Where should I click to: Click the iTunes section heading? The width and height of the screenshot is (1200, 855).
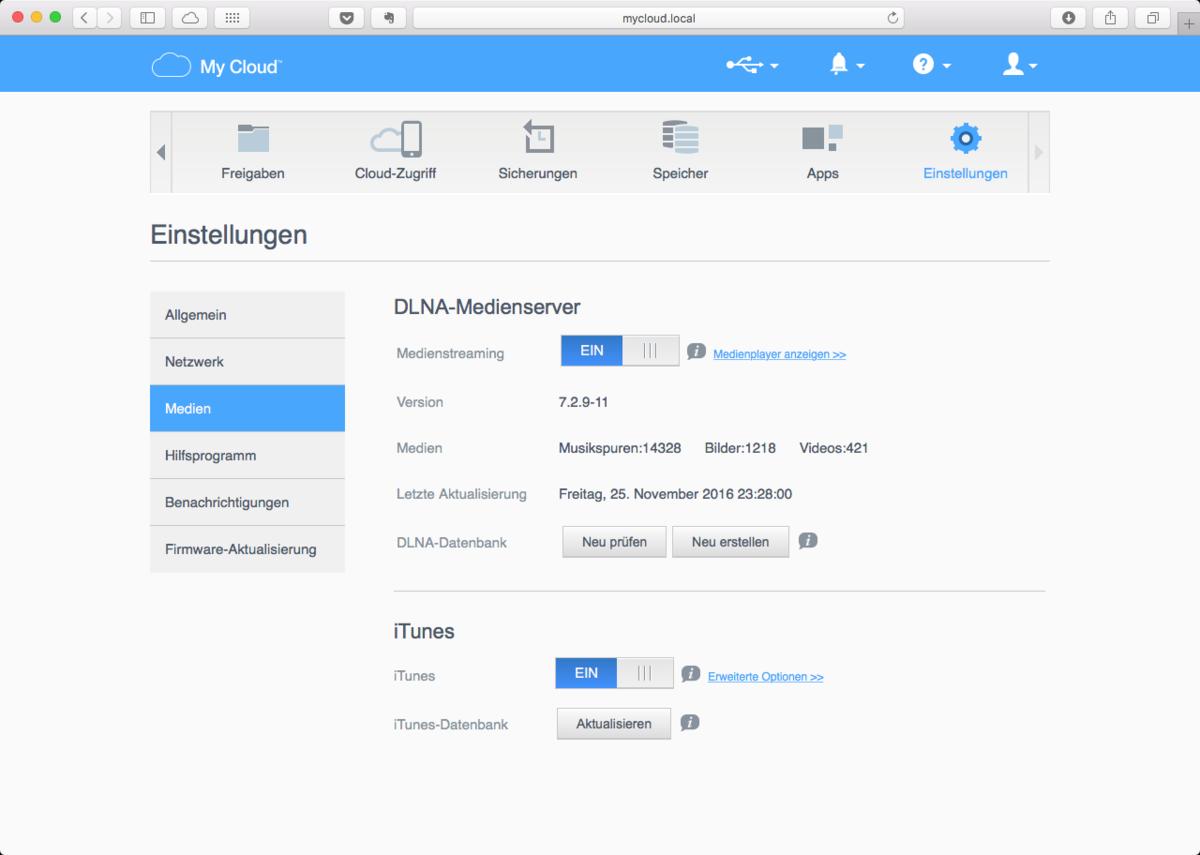[424, 631]
